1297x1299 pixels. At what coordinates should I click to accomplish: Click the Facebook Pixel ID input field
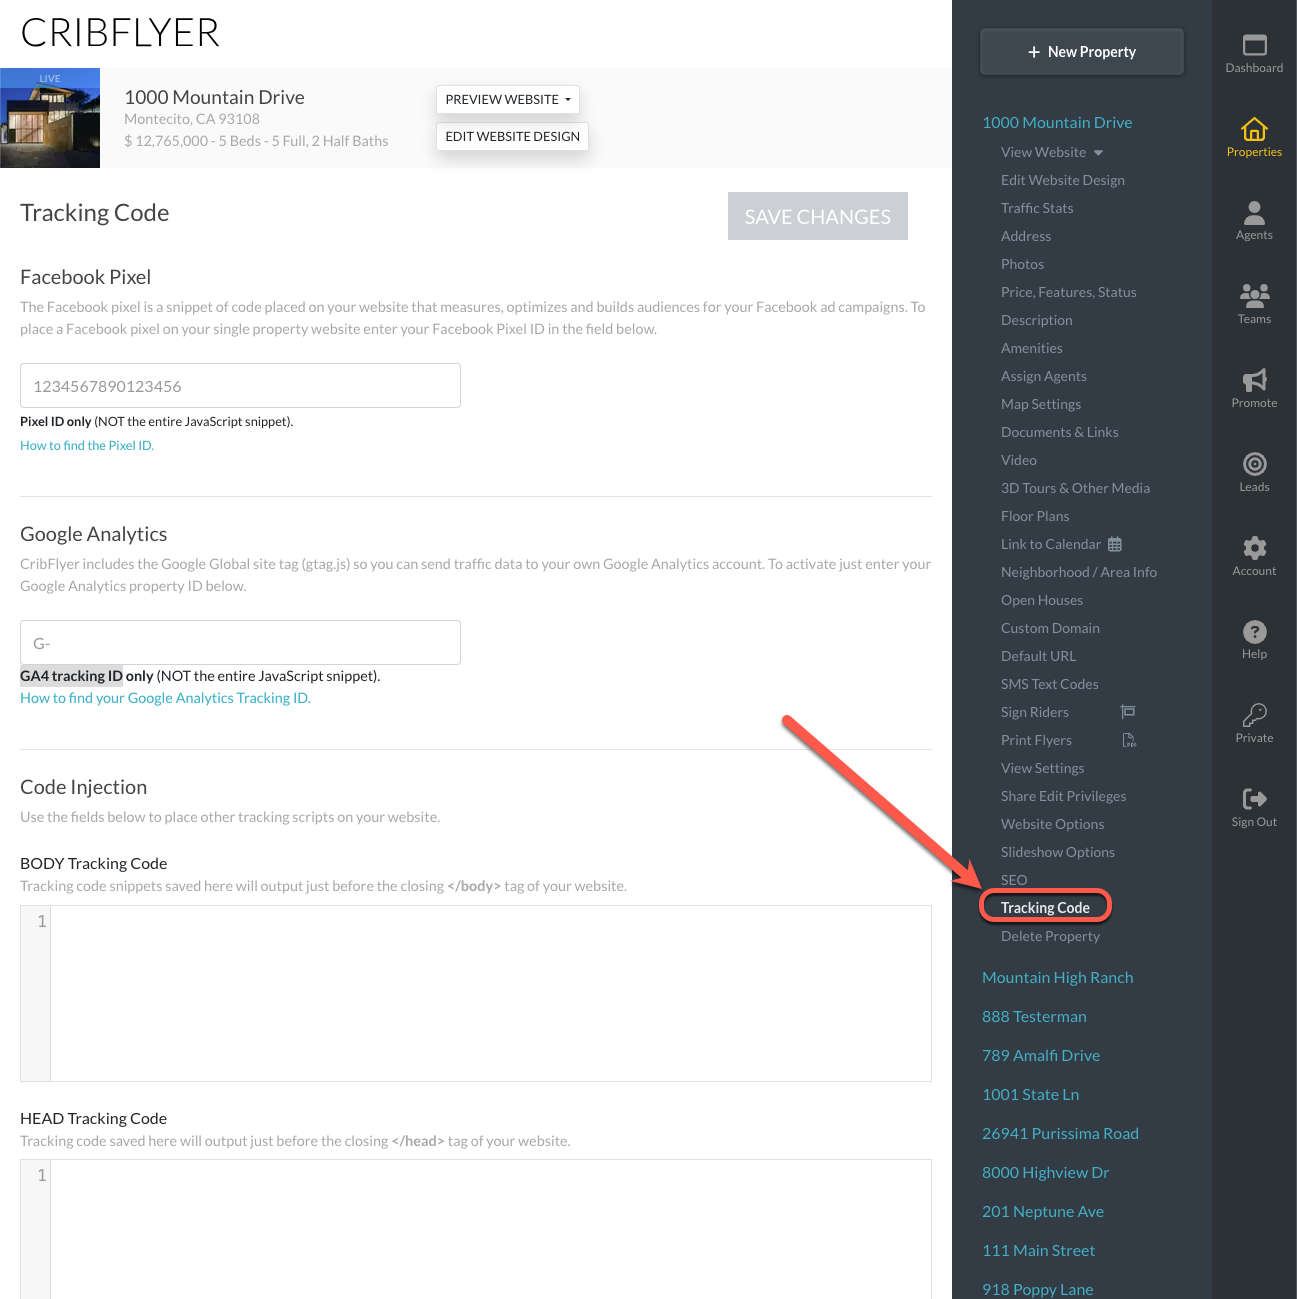[240, 385]
